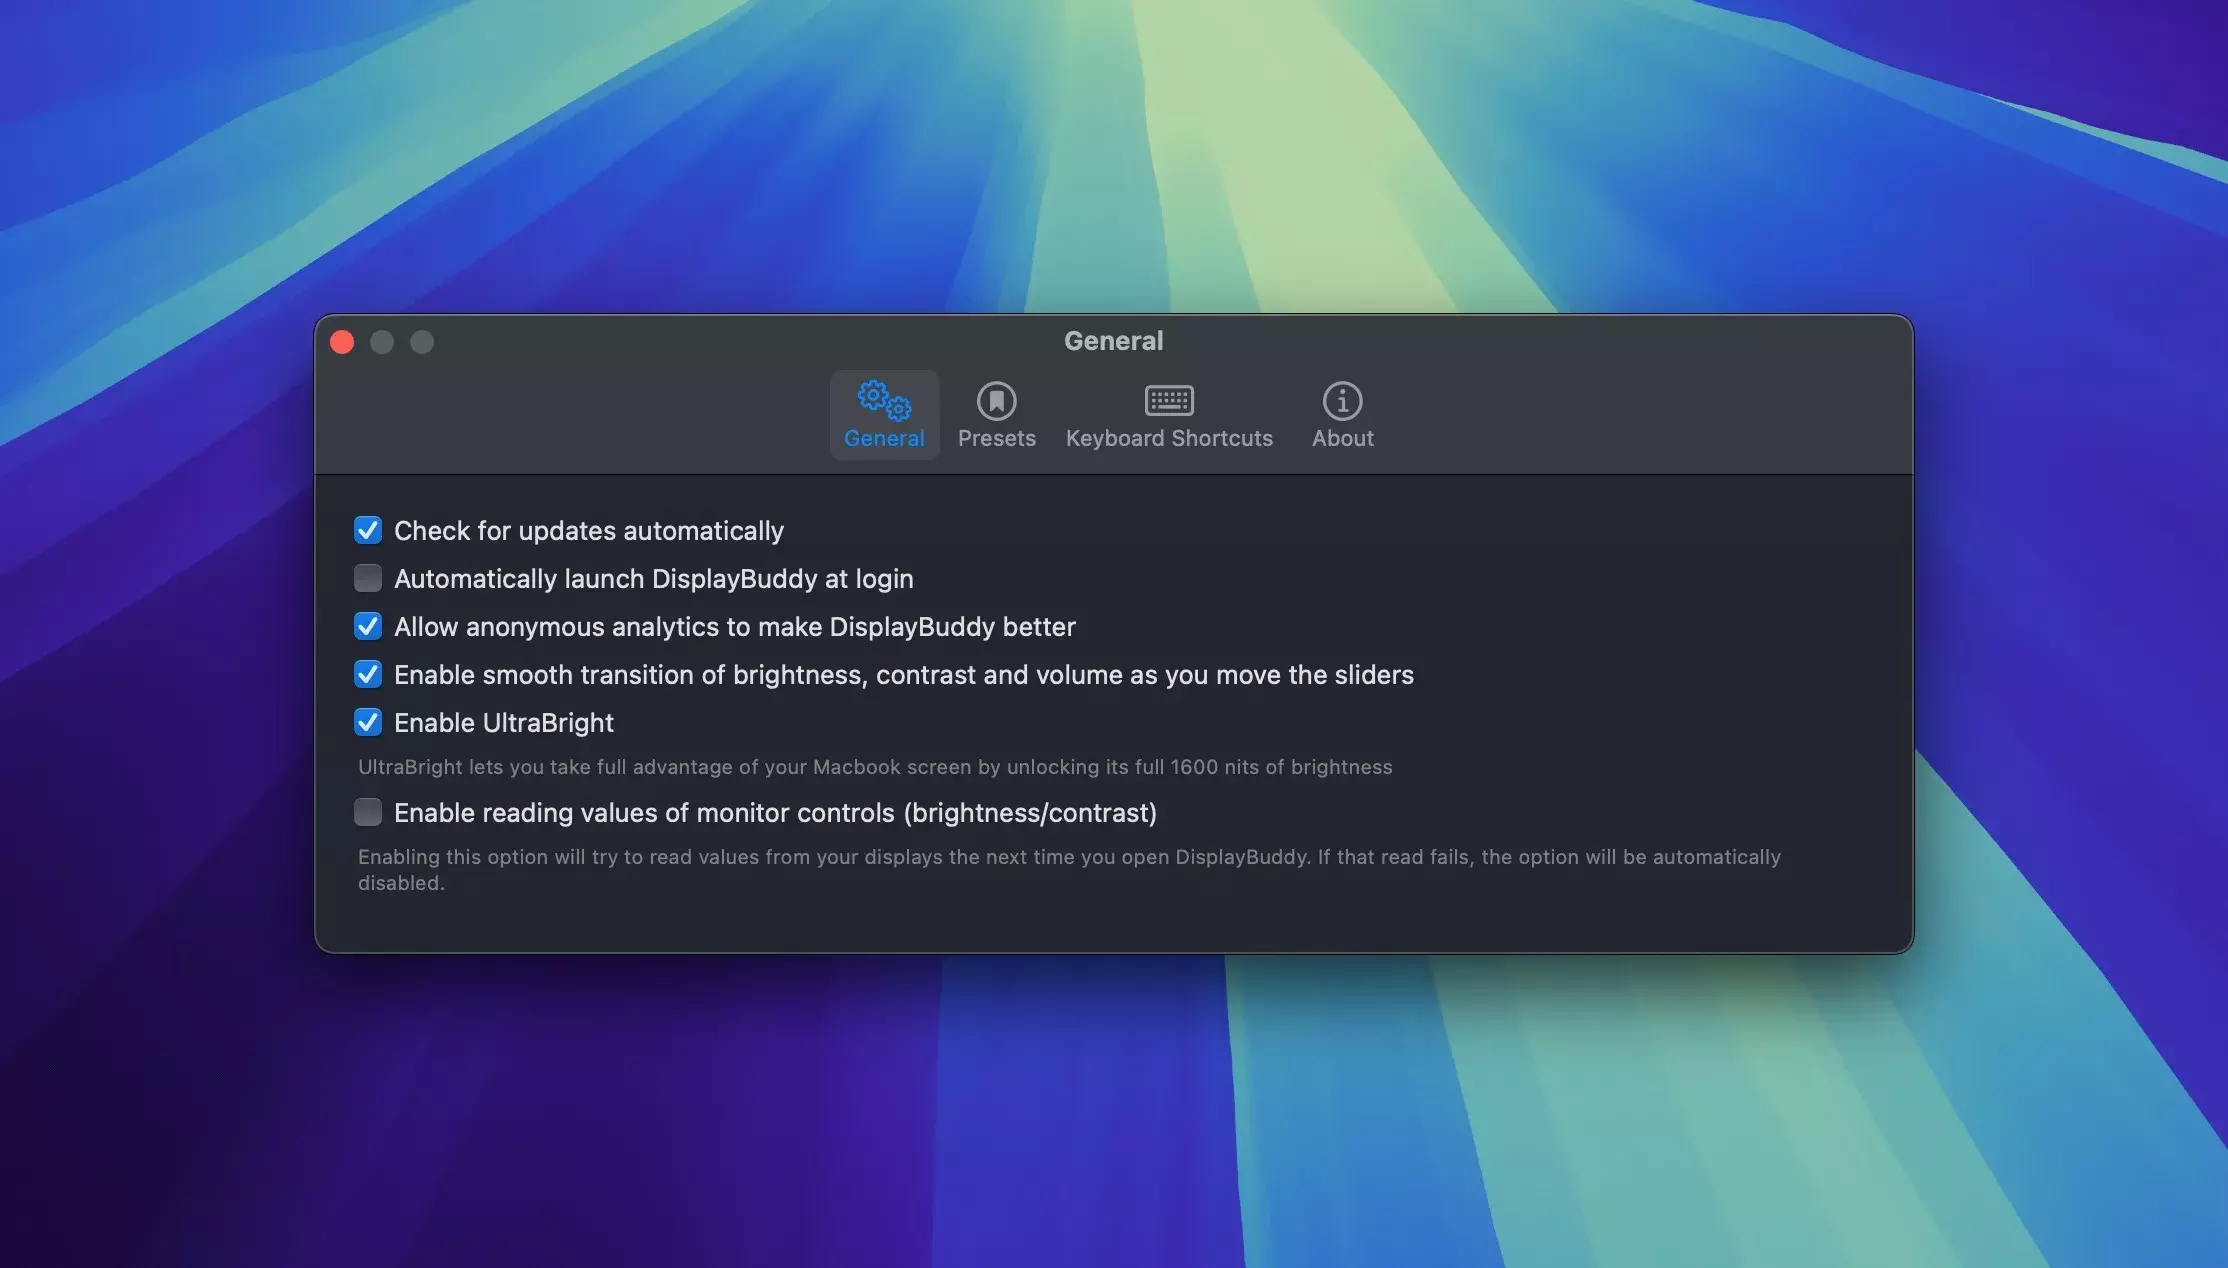Click the General gears icon
The image size is (2228, 1268).
(884, 400)
